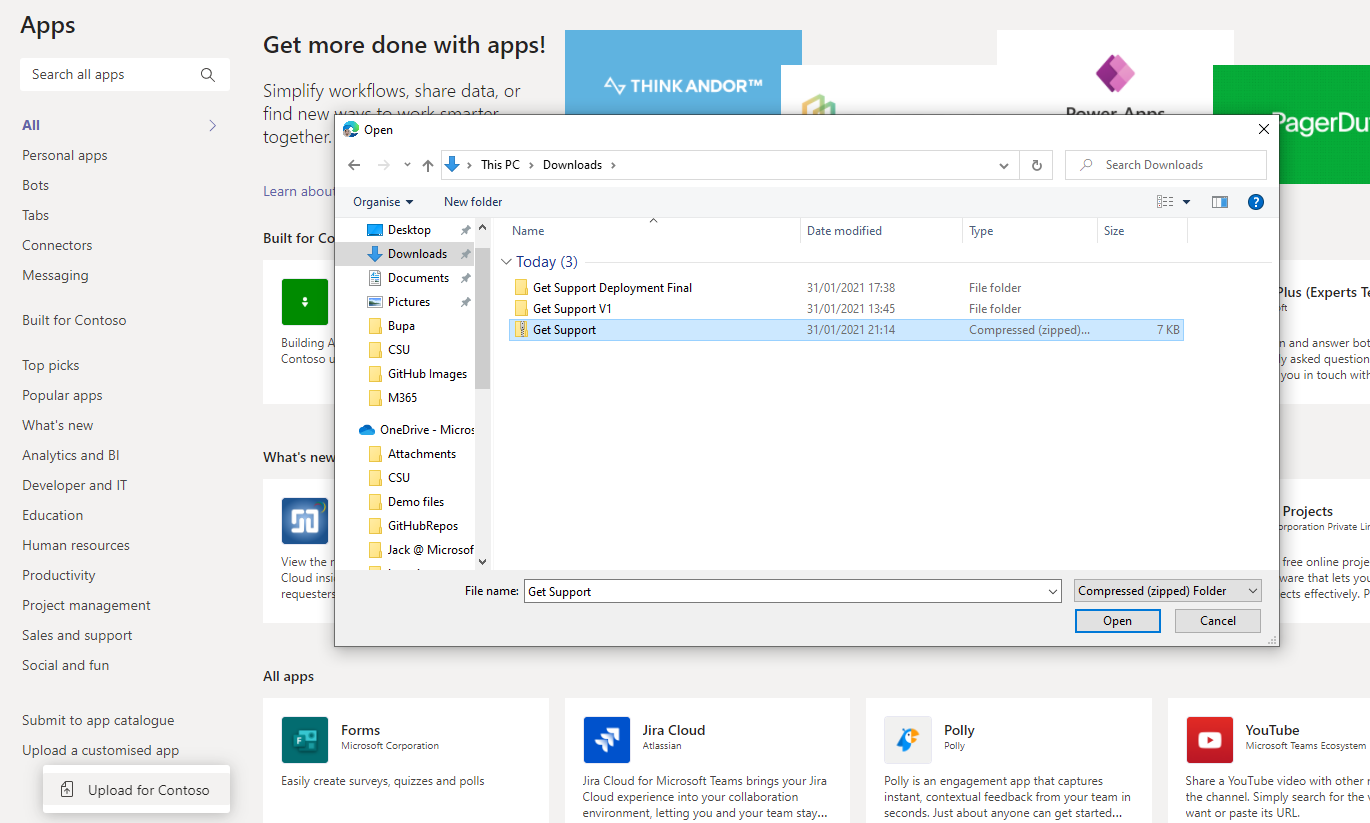Click the Get Support zip file icon
The height and width of the screenshot is (823, 1370).
coord(521,329)
